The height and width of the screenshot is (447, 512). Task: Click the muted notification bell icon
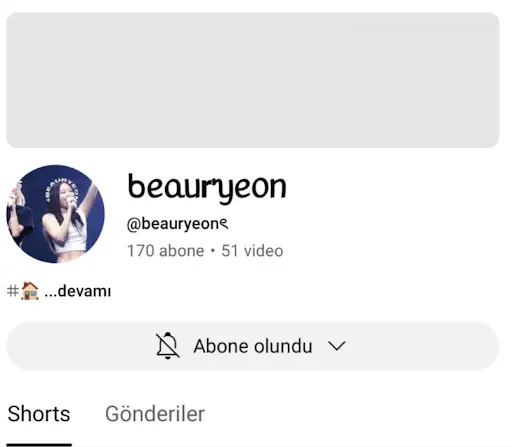point(168,346)
